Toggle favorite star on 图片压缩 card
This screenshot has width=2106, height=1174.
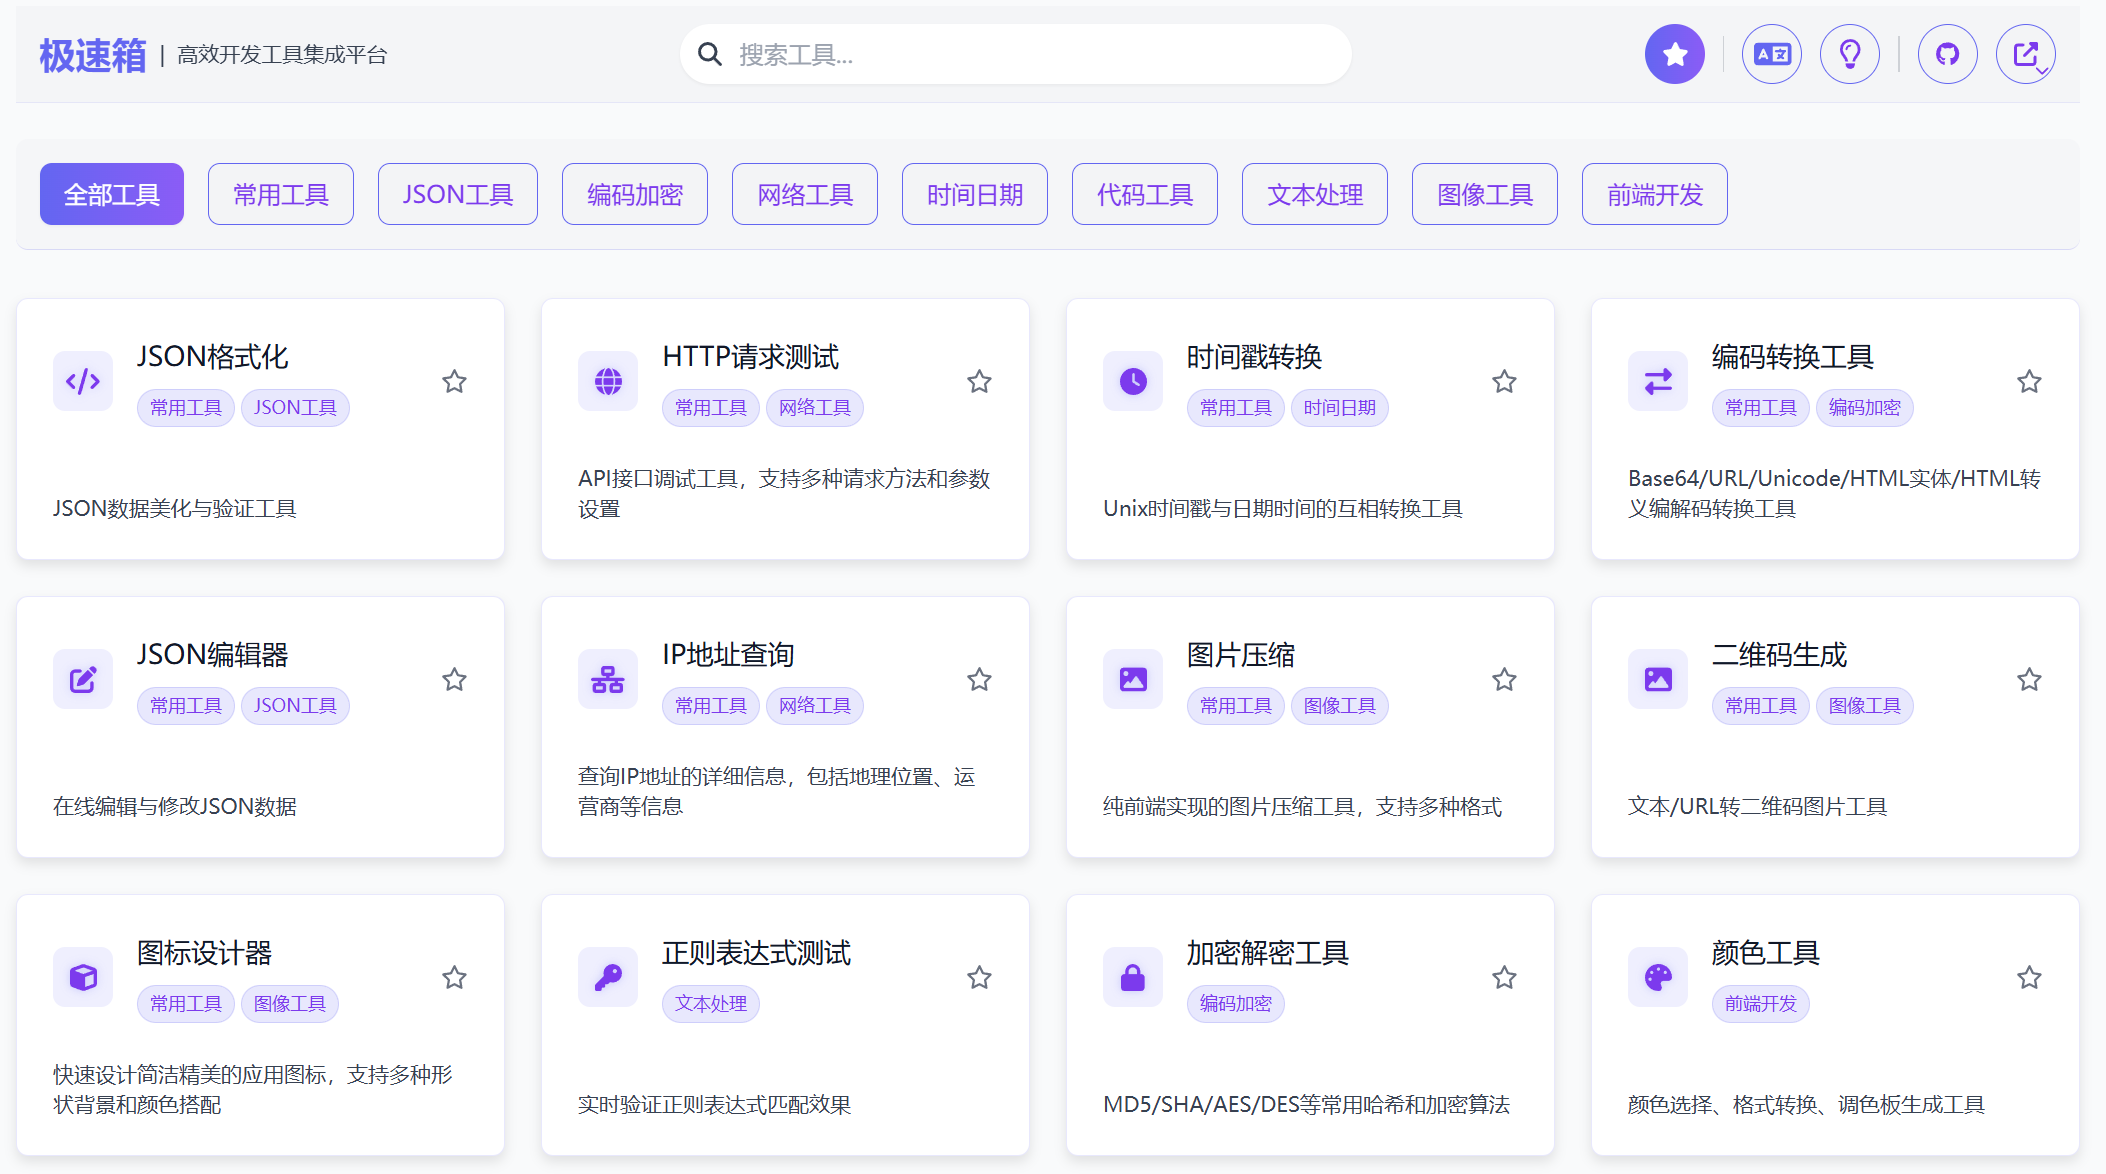(1504, 679)
